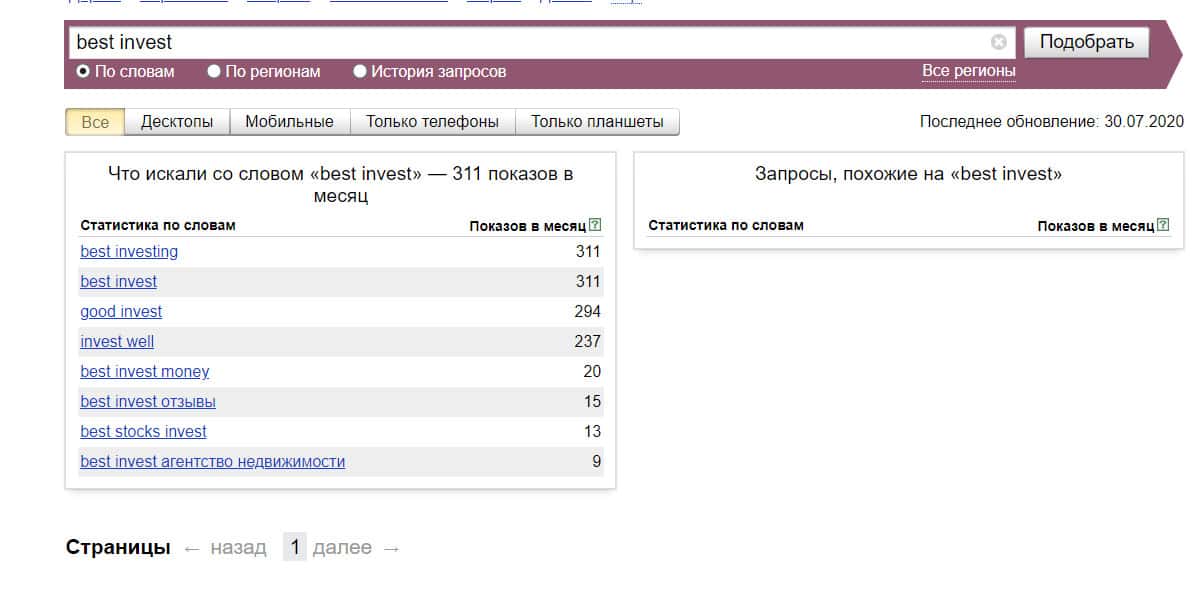Click 'Последнее обновление: 30.07.2020' text

pyautogui.click(x=1051, y=122)
